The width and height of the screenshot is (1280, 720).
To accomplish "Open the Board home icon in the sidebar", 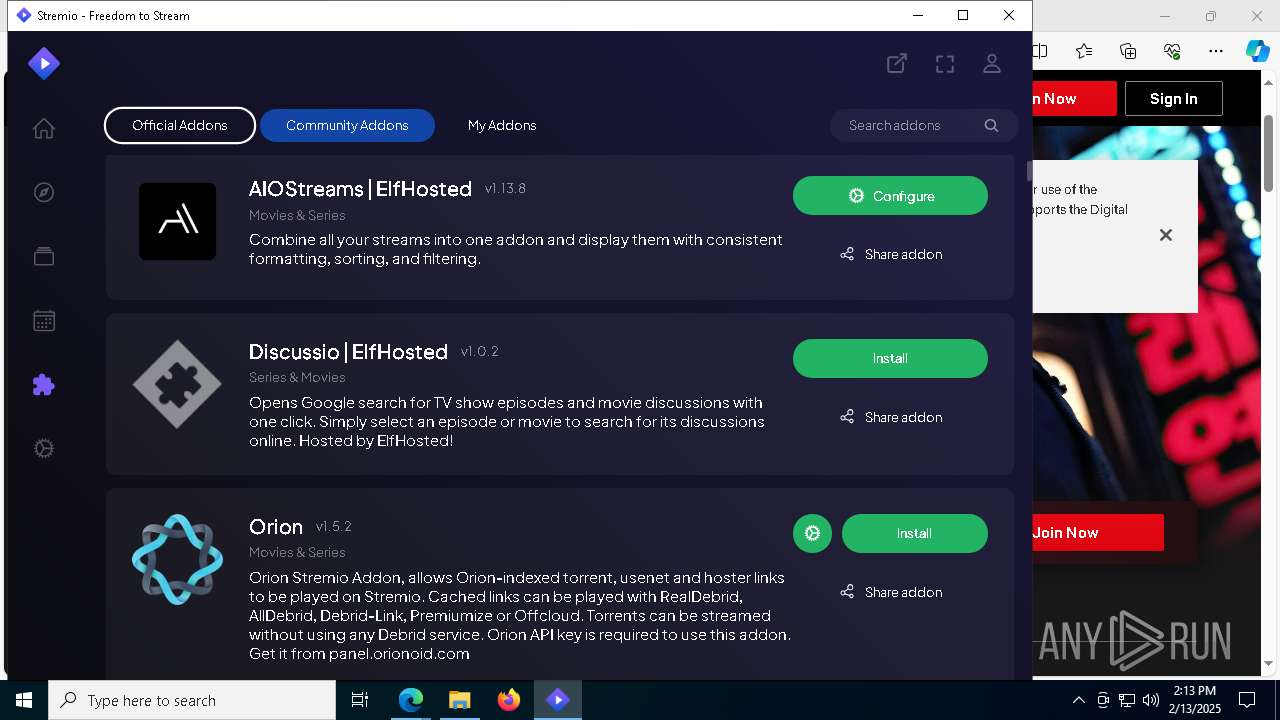I will pos(43,128).
